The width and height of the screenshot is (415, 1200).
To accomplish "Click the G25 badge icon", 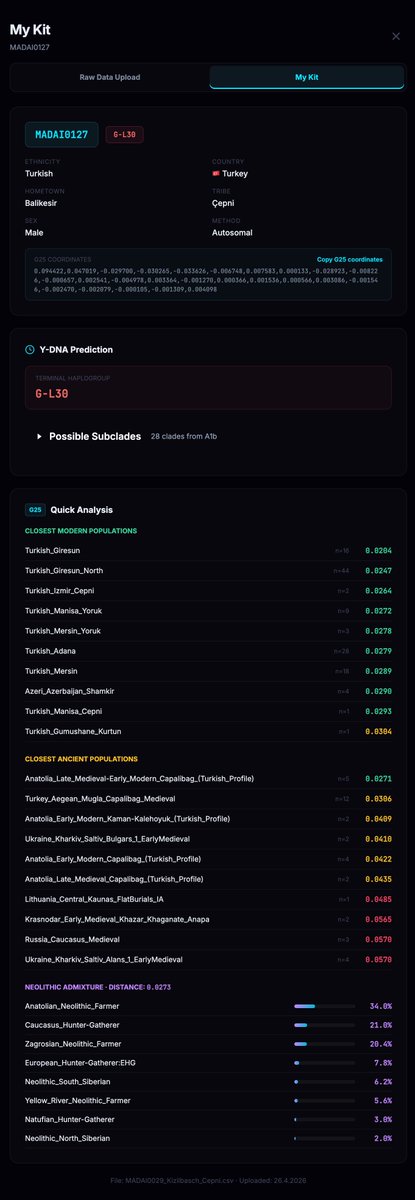I will (34, 509).
